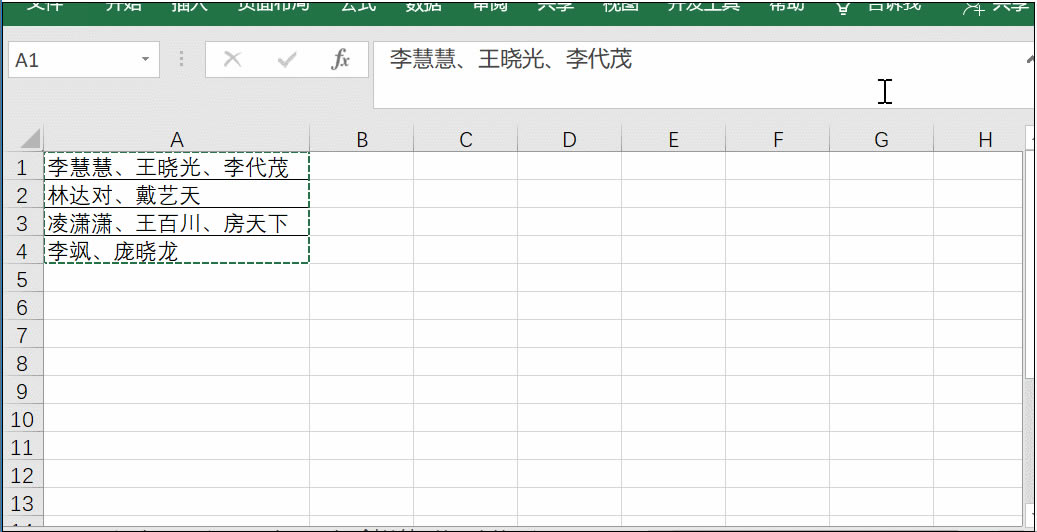Expand the formula bar with the chevron
Image resolution: width=1037 pixels, height=532 pixels.
(x=1030, y=60)
